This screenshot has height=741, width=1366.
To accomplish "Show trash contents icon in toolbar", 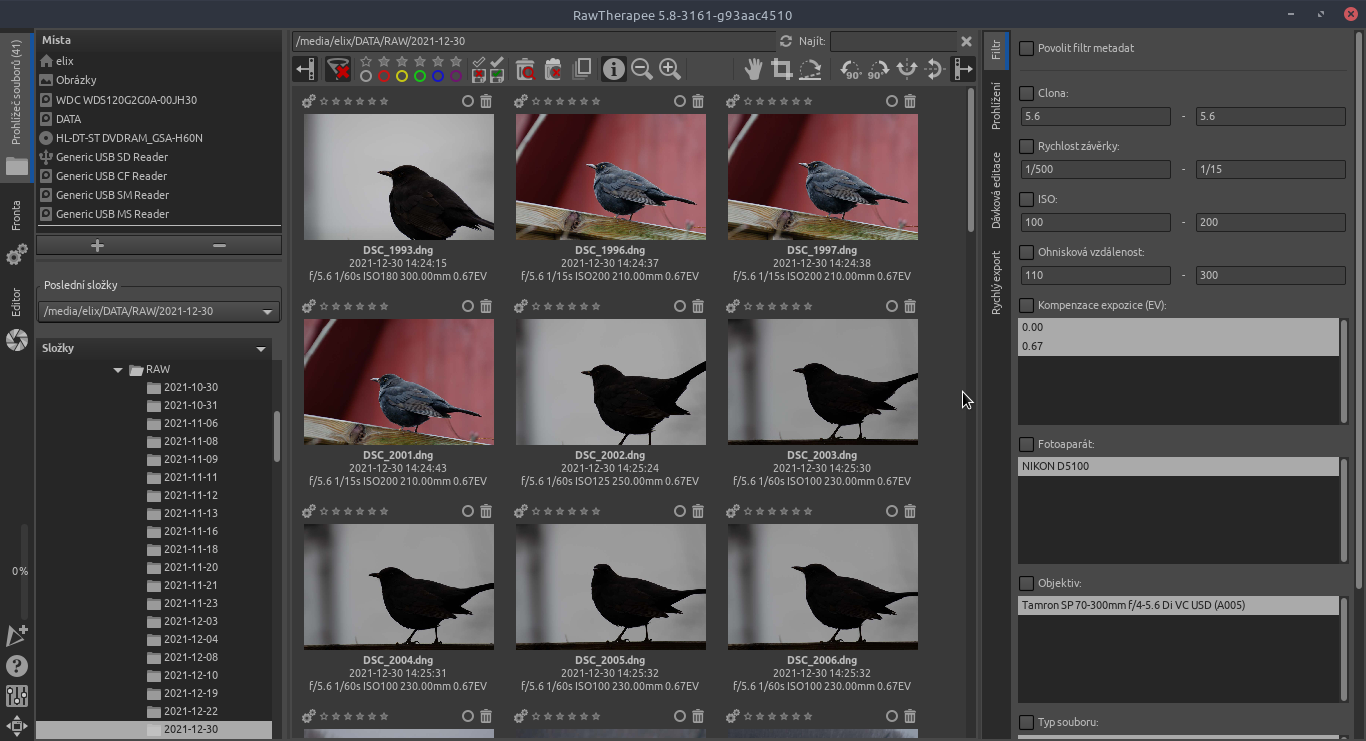I will pos(525,69).
